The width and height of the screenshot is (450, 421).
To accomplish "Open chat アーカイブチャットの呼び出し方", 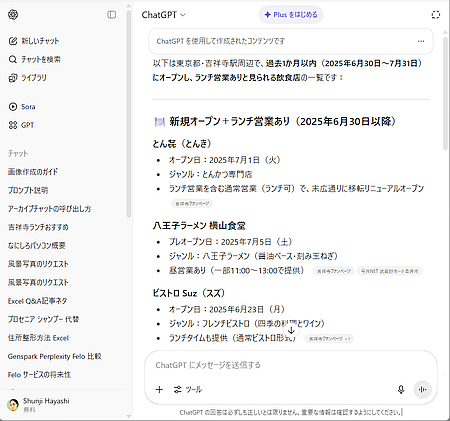I will click(49, 209).
